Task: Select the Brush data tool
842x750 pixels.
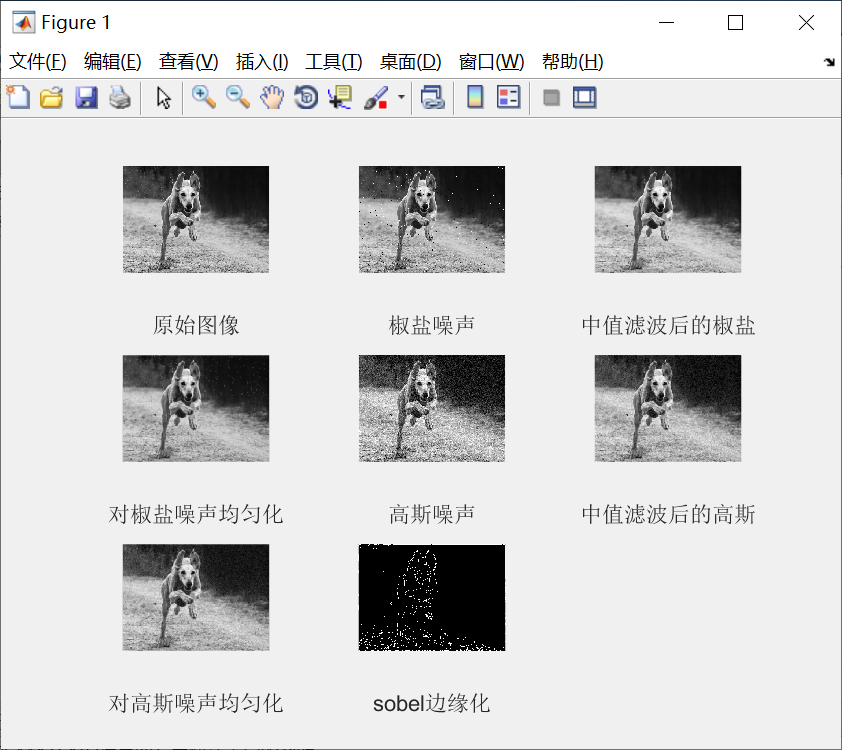Action: point(376,98)
